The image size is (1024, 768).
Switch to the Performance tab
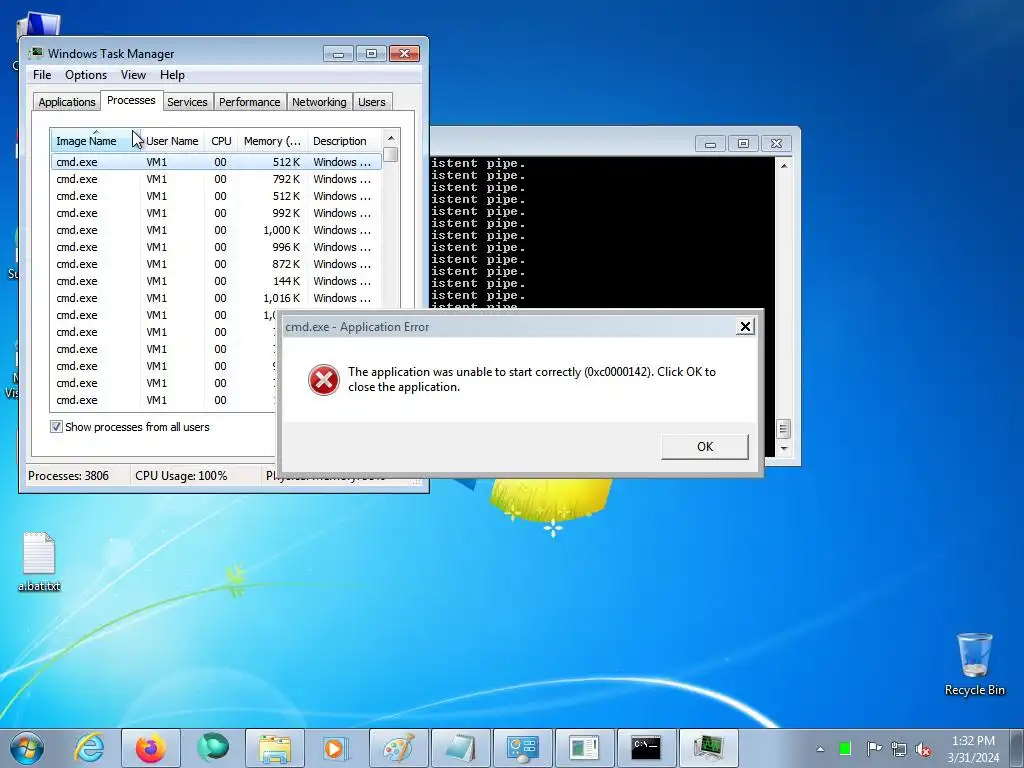point(249,102)
